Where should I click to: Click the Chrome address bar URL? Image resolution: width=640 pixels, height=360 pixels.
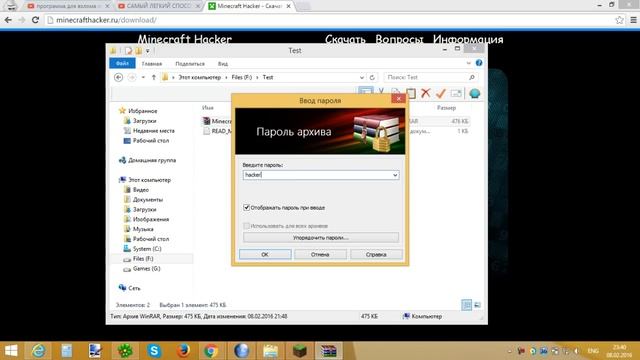[x=106, y=20]
